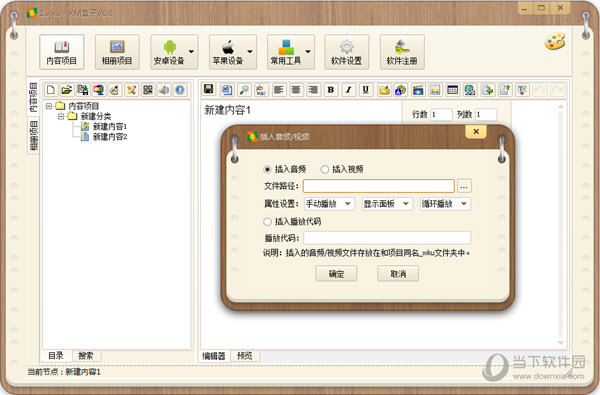The width and height of the screenshot is (600, 395).
Task: Select the 插入视频 radio button
Action: pos(325,169)
